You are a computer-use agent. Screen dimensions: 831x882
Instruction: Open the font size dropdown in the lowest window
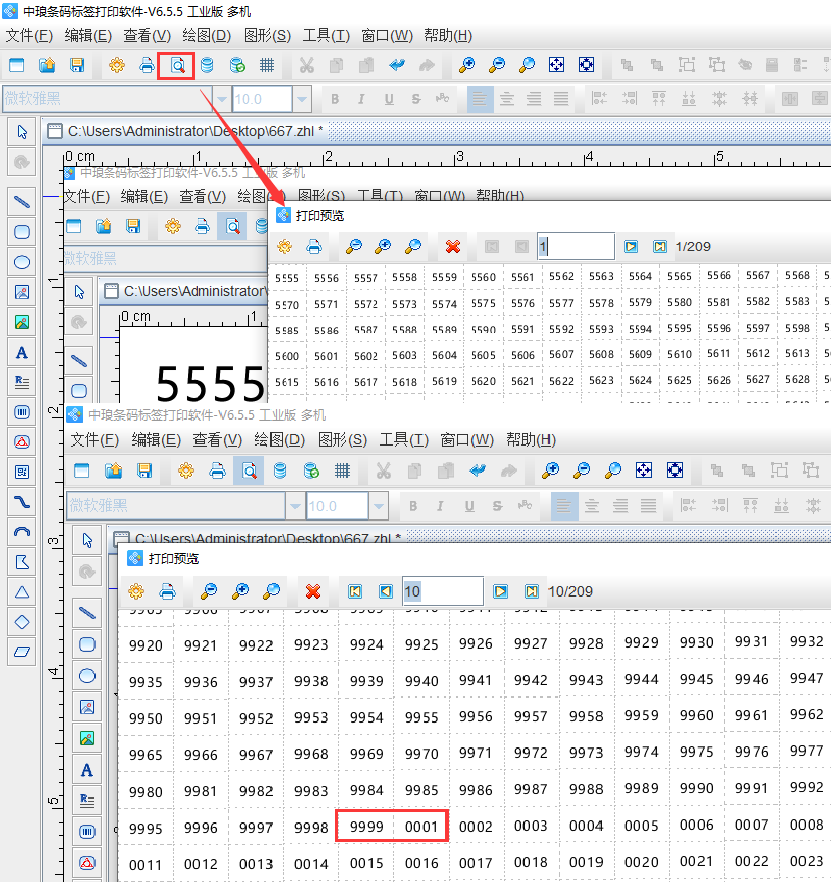tap(377, 506)
